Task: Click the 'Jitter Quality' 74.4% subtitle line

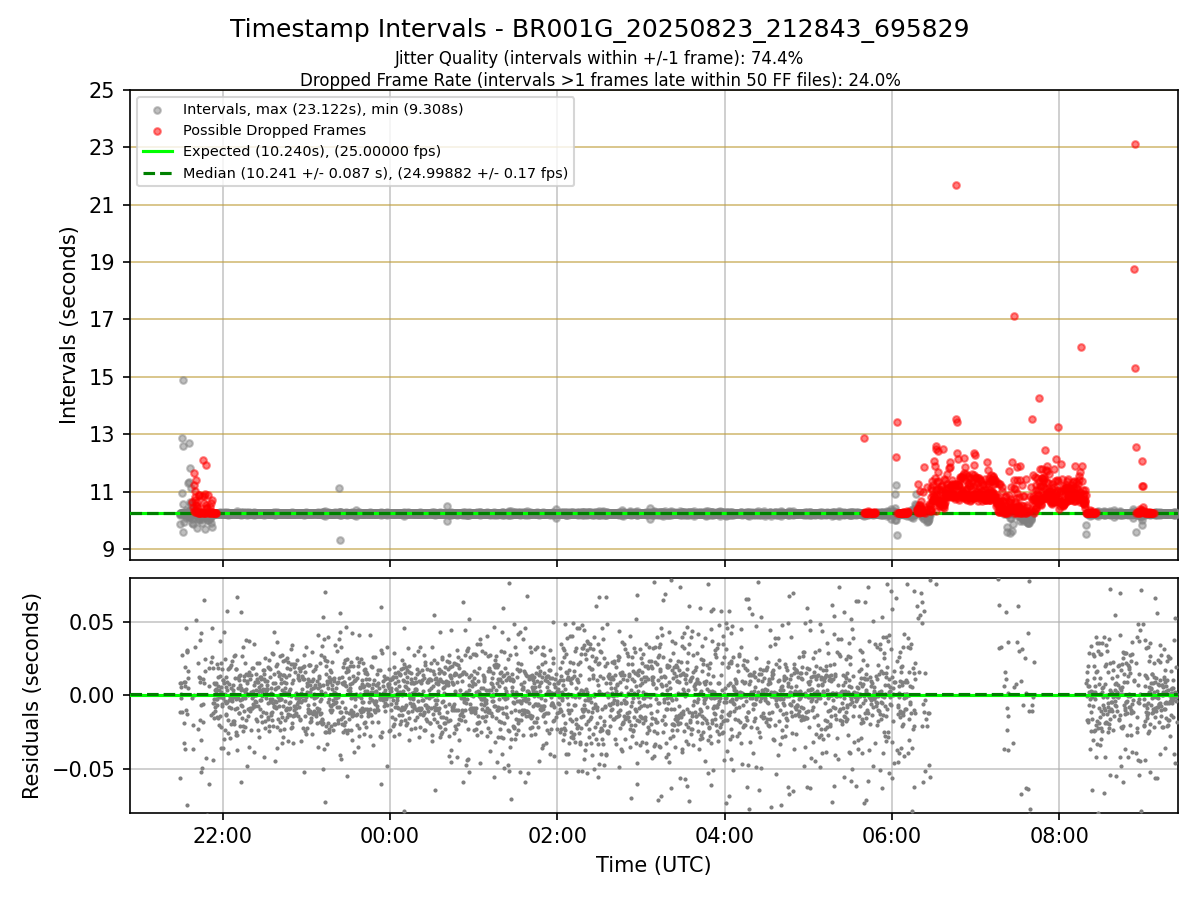Action: tap(599, 58)
